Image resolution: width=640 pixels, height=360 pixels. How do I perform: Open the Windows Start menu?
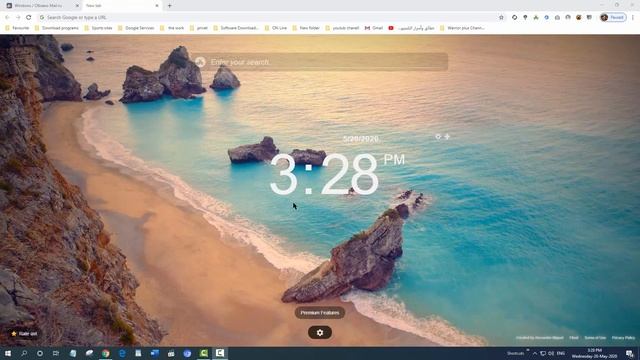coord(8,353)
